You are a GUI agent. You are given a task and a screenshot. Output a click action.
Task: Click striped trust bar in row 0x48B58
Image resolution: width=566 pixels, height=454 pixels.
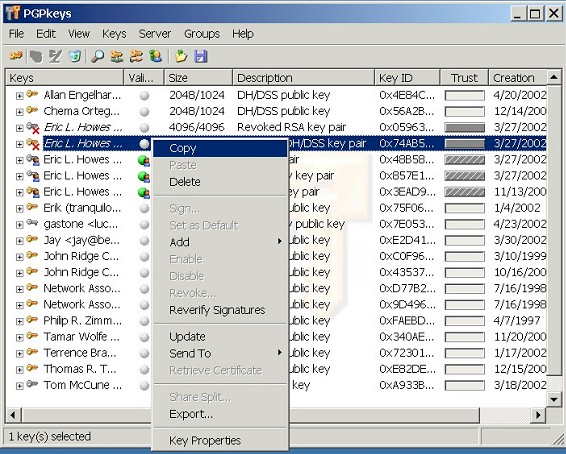pyautogui.click(x=465, y=160)
